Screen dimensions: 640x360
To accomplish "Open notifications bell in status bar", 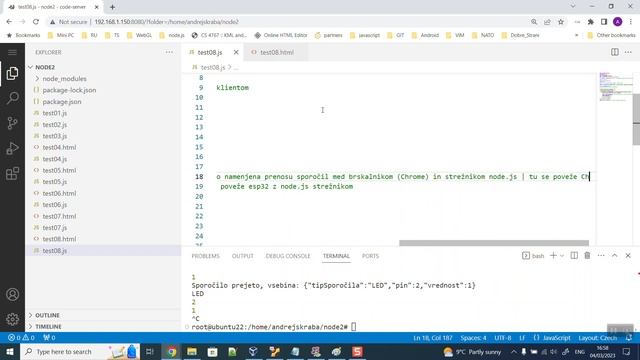I will tap(629, 338).
